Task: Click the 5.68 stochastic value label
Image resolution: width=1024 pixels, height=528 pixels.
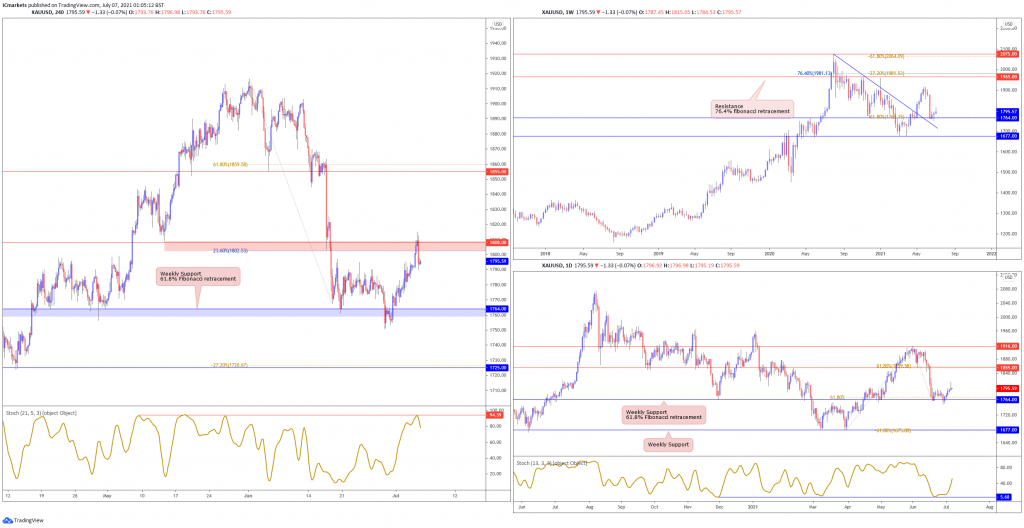Action: [1005, 497]
